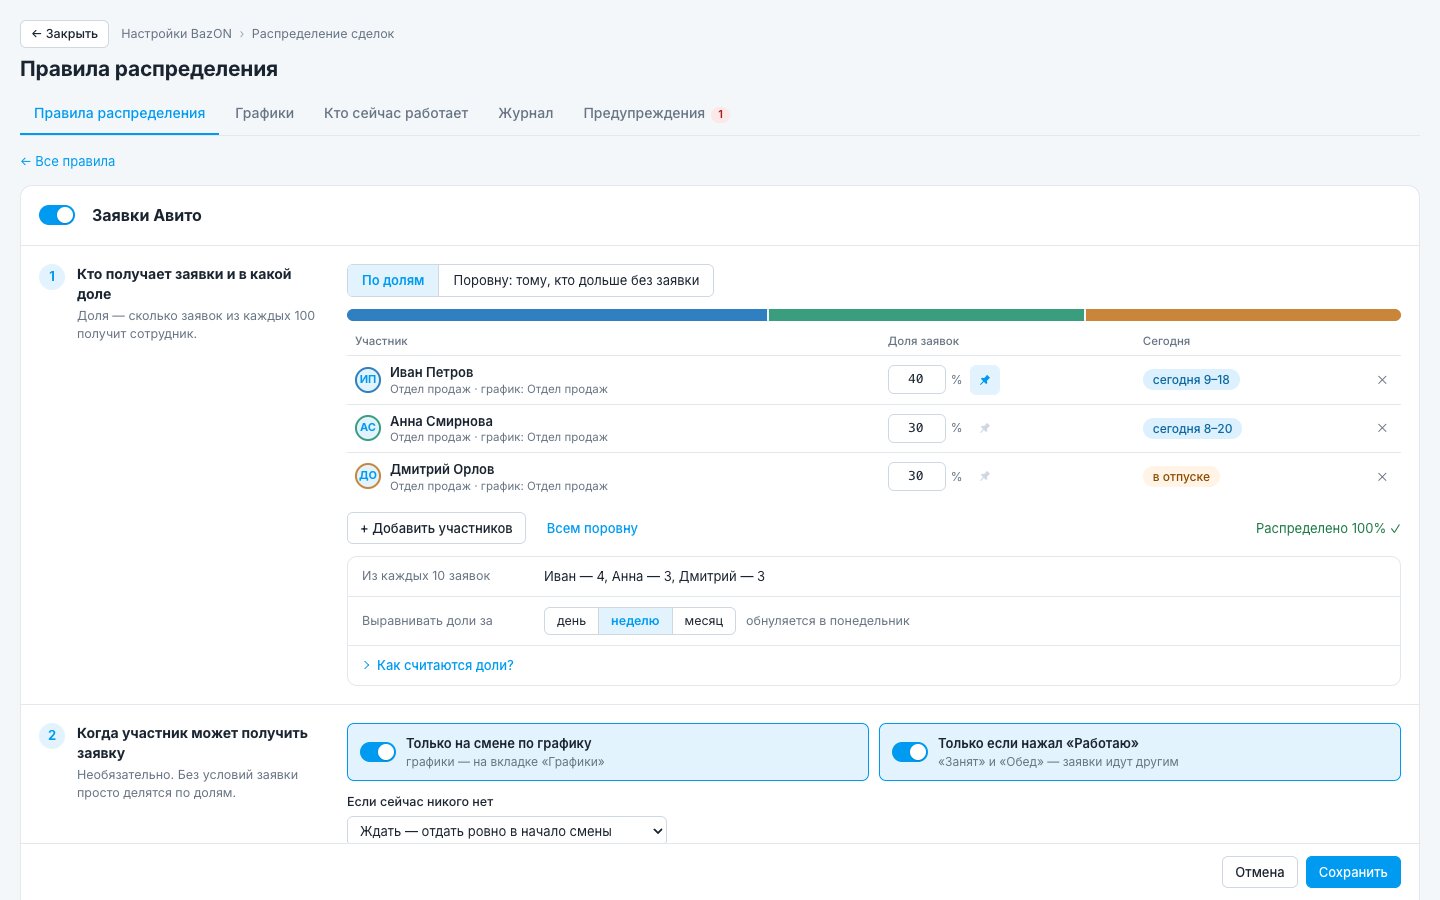Toggle the Заявки Авито rule switch
Viewport: 1440px width, 900px height.
pyautogui.click(x=57, y=215)
